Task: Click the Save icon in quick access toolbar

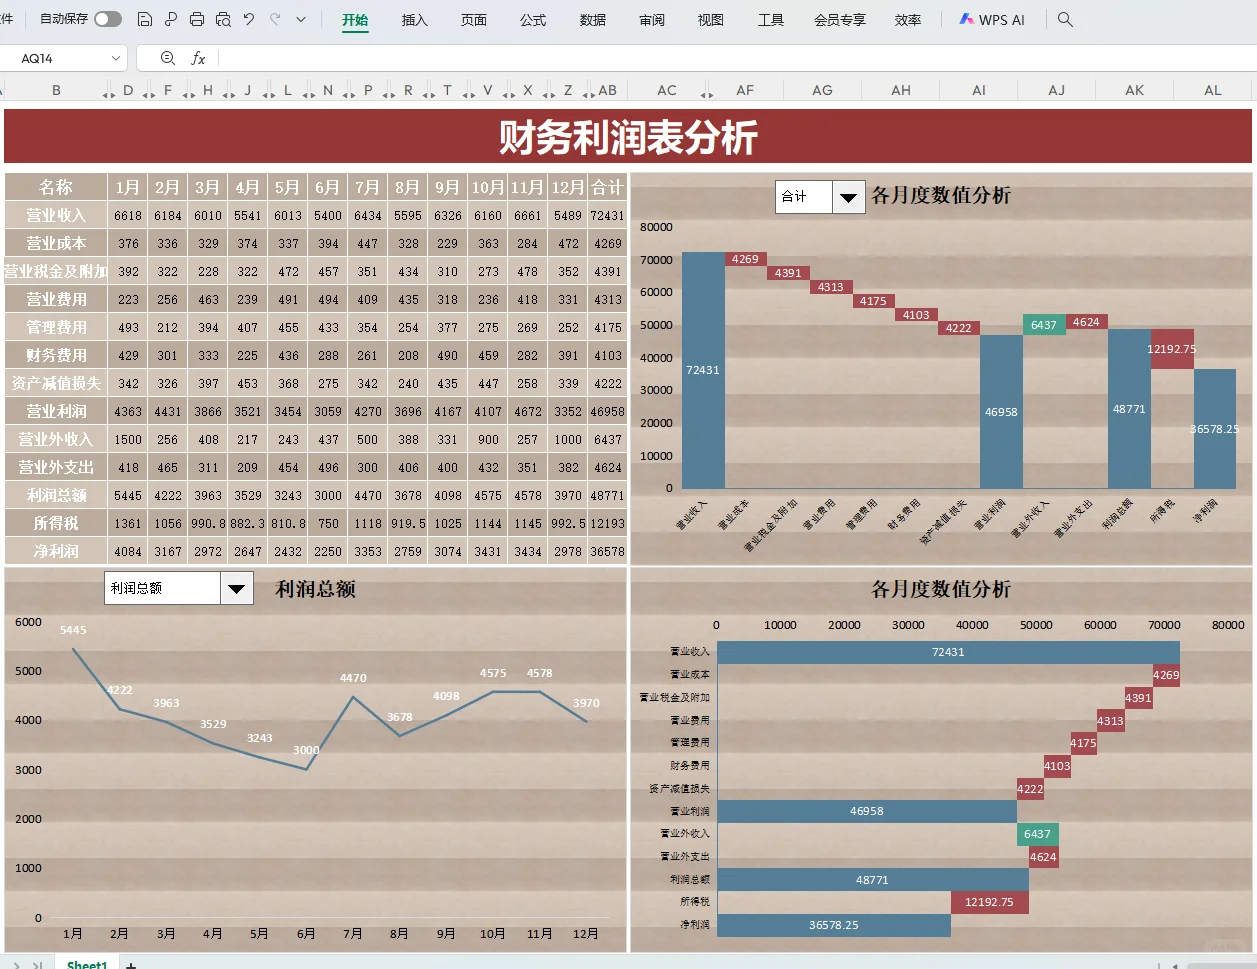Action: pos(145,19)
